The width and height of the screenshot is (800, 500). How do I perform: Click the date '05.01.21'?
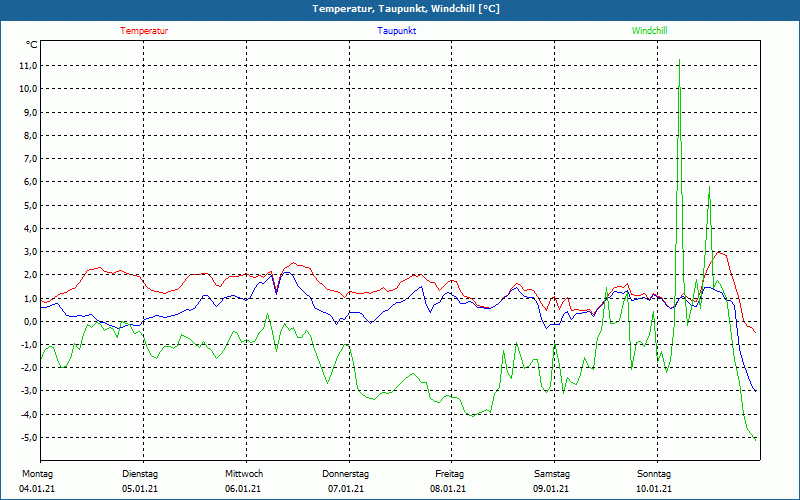140,489
